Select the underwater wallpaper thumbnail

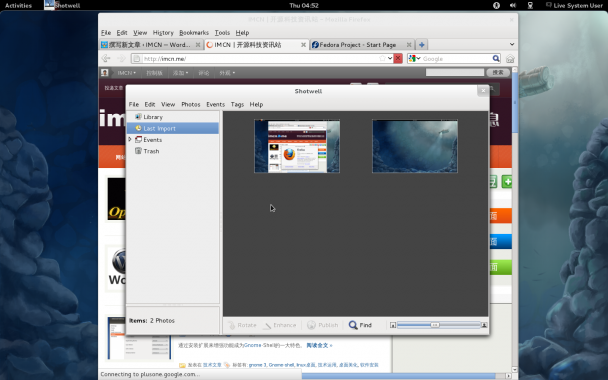pyautogui.click(x=415, y=146)
